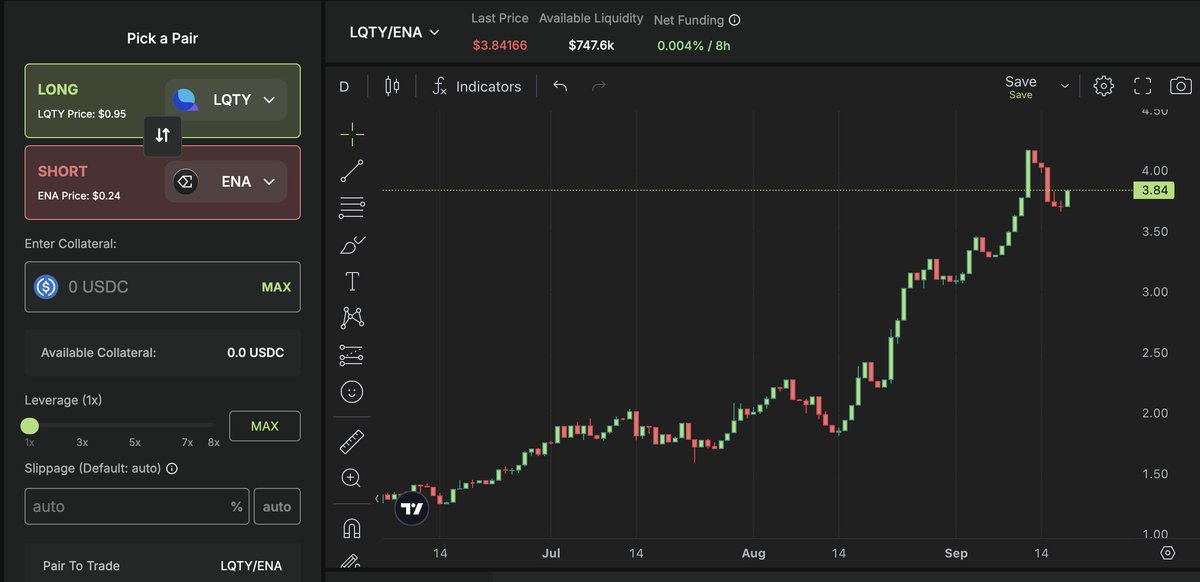Click the 3.84 current price label
Image resolution: width=1200 pixels, height=582 pixels.
[x=1154, y=190]
